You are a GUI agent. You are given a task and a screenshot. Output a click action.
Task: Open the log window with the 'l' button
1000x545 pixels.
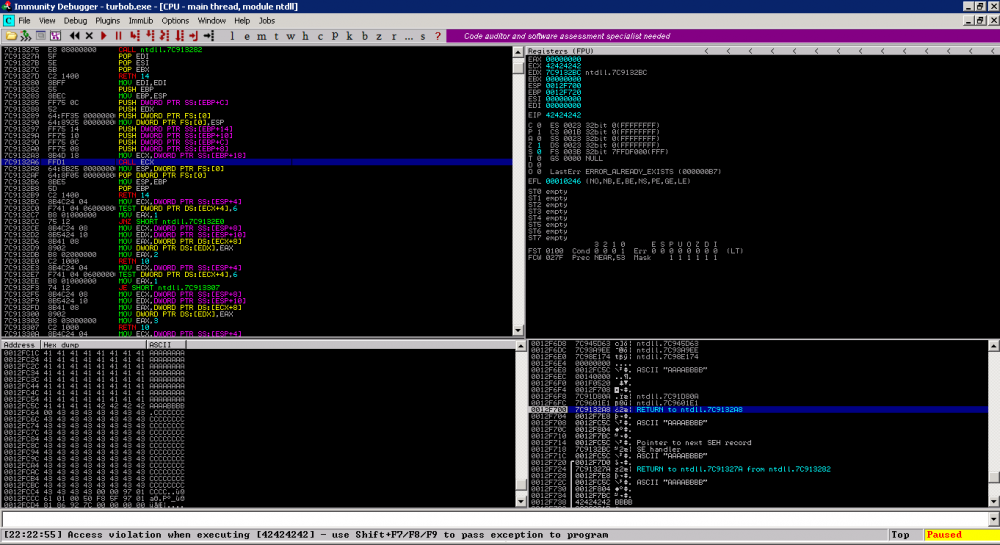(x=232, y=36)
